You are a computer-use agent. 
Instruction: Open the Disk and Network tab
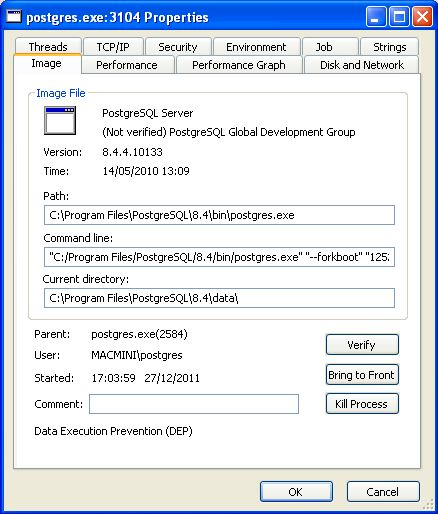coord(361,65)
